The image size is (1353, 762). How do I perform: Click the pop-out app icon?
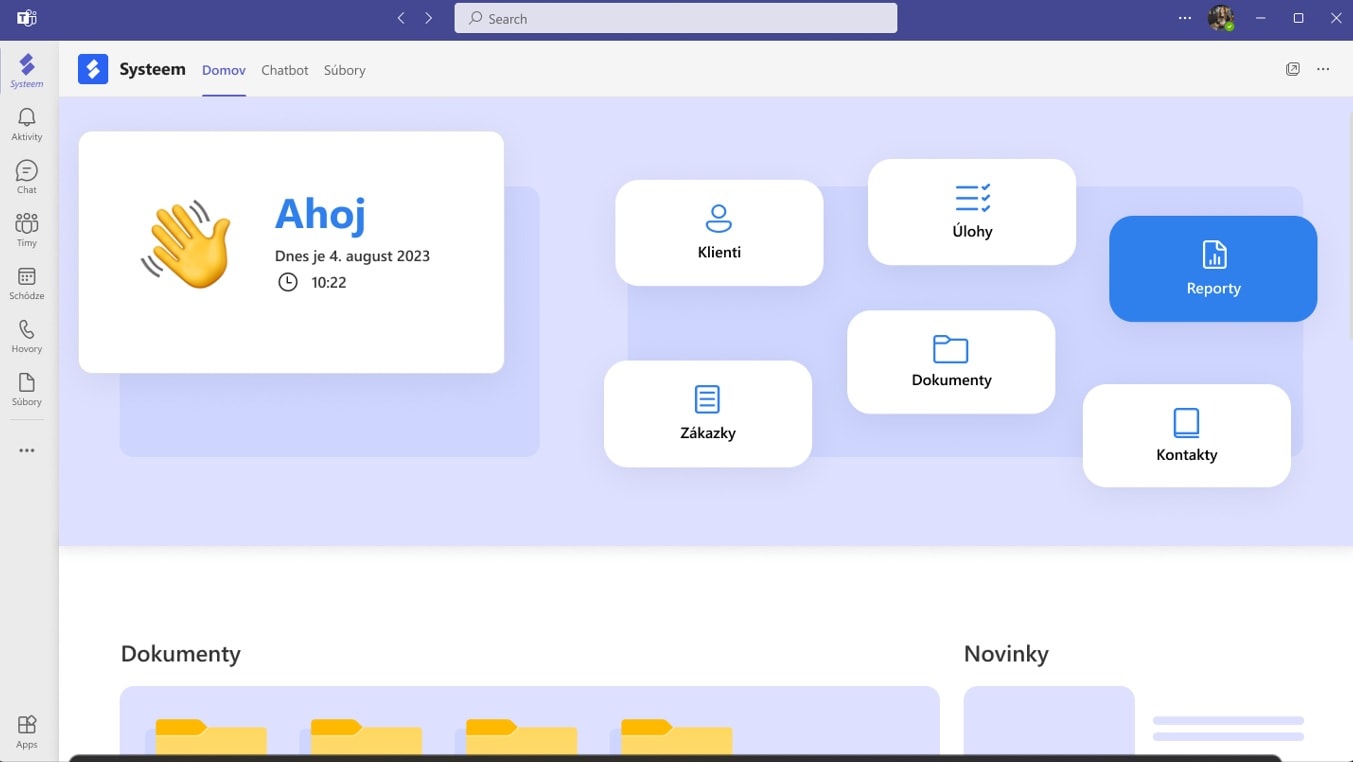click(x=1293, y=69)
